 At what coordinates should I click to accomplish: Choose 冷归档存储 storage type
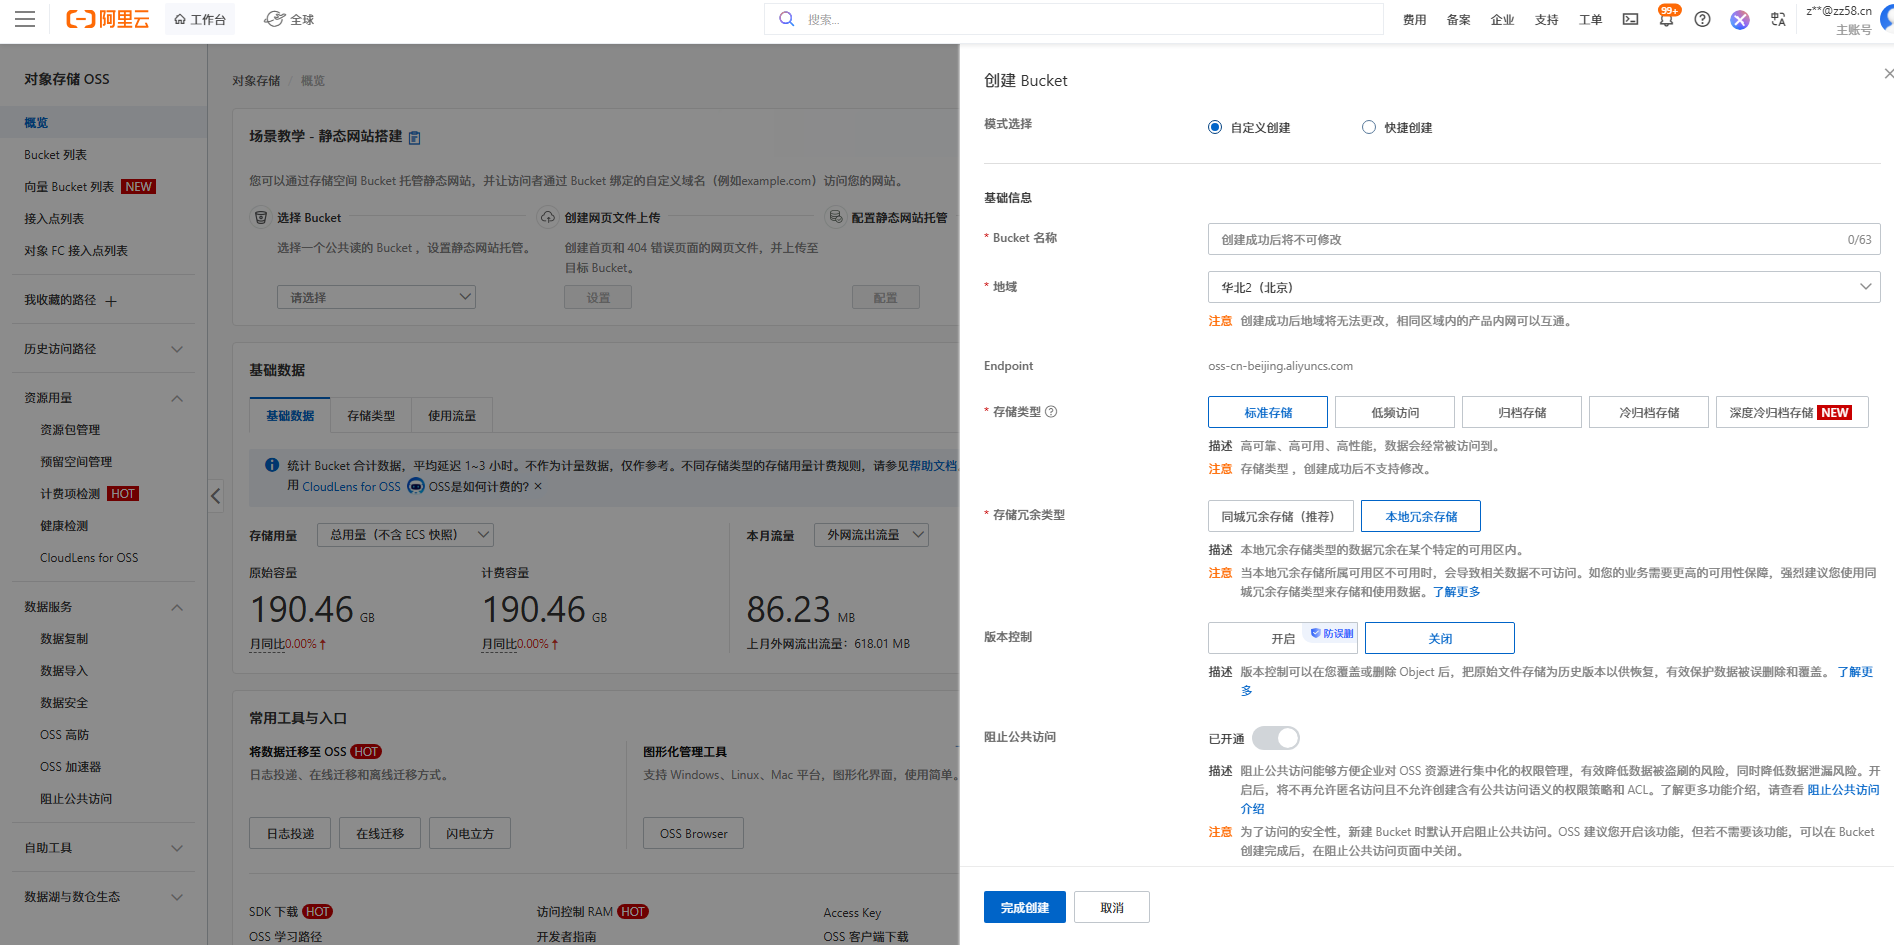1648,412
